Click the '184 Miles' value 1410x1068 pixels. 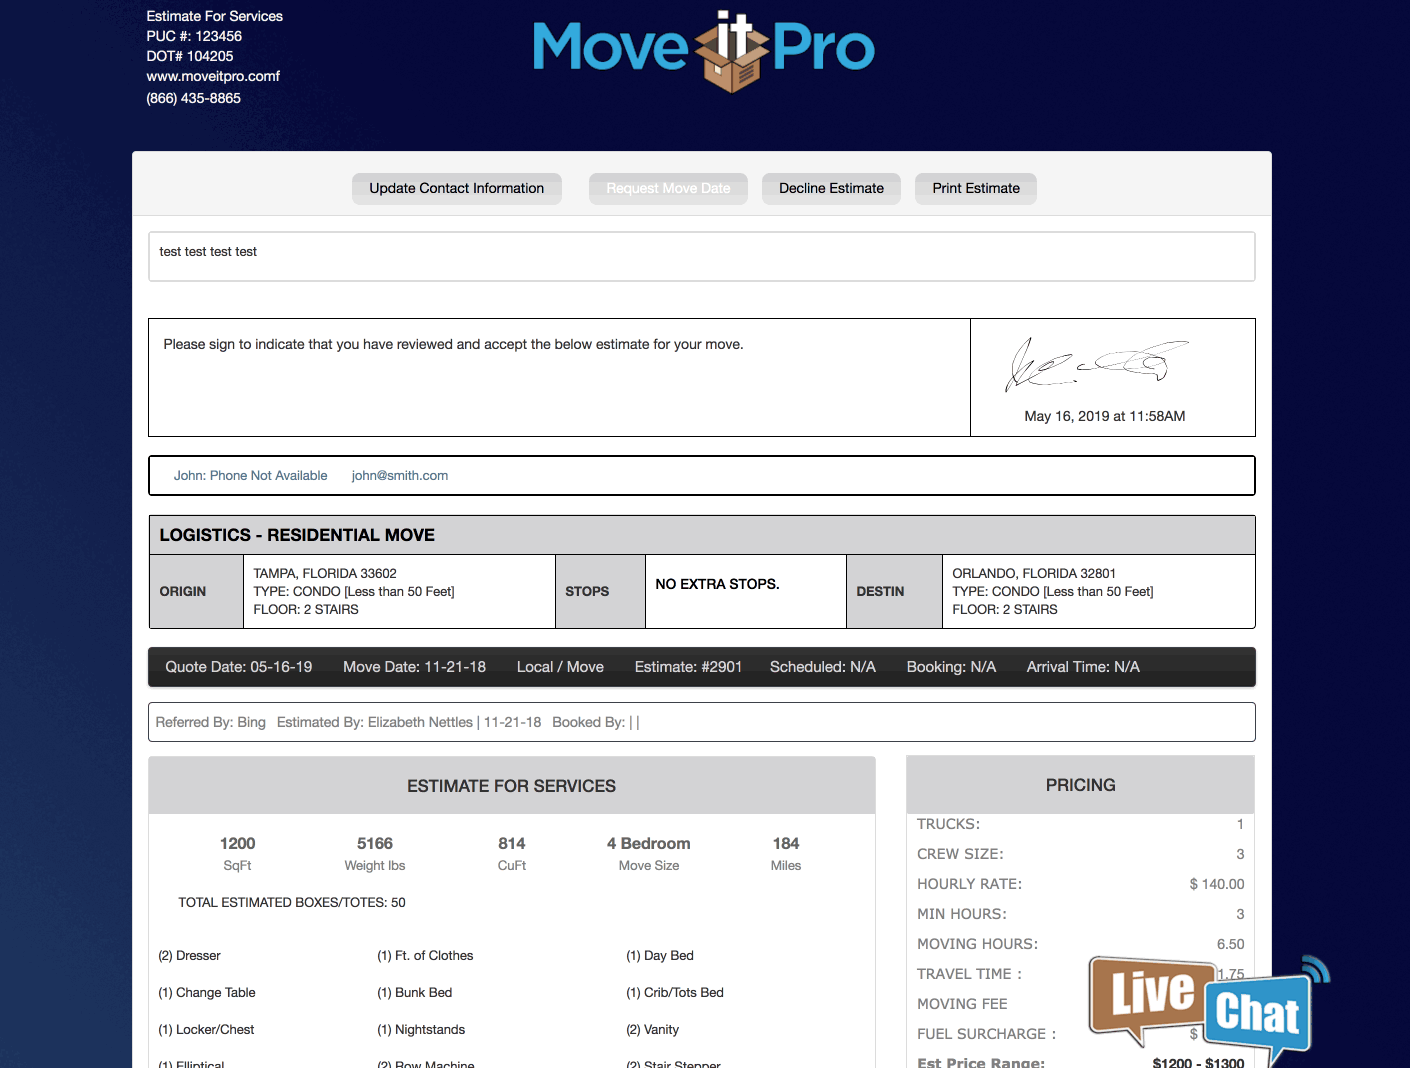tap(786, 853)
